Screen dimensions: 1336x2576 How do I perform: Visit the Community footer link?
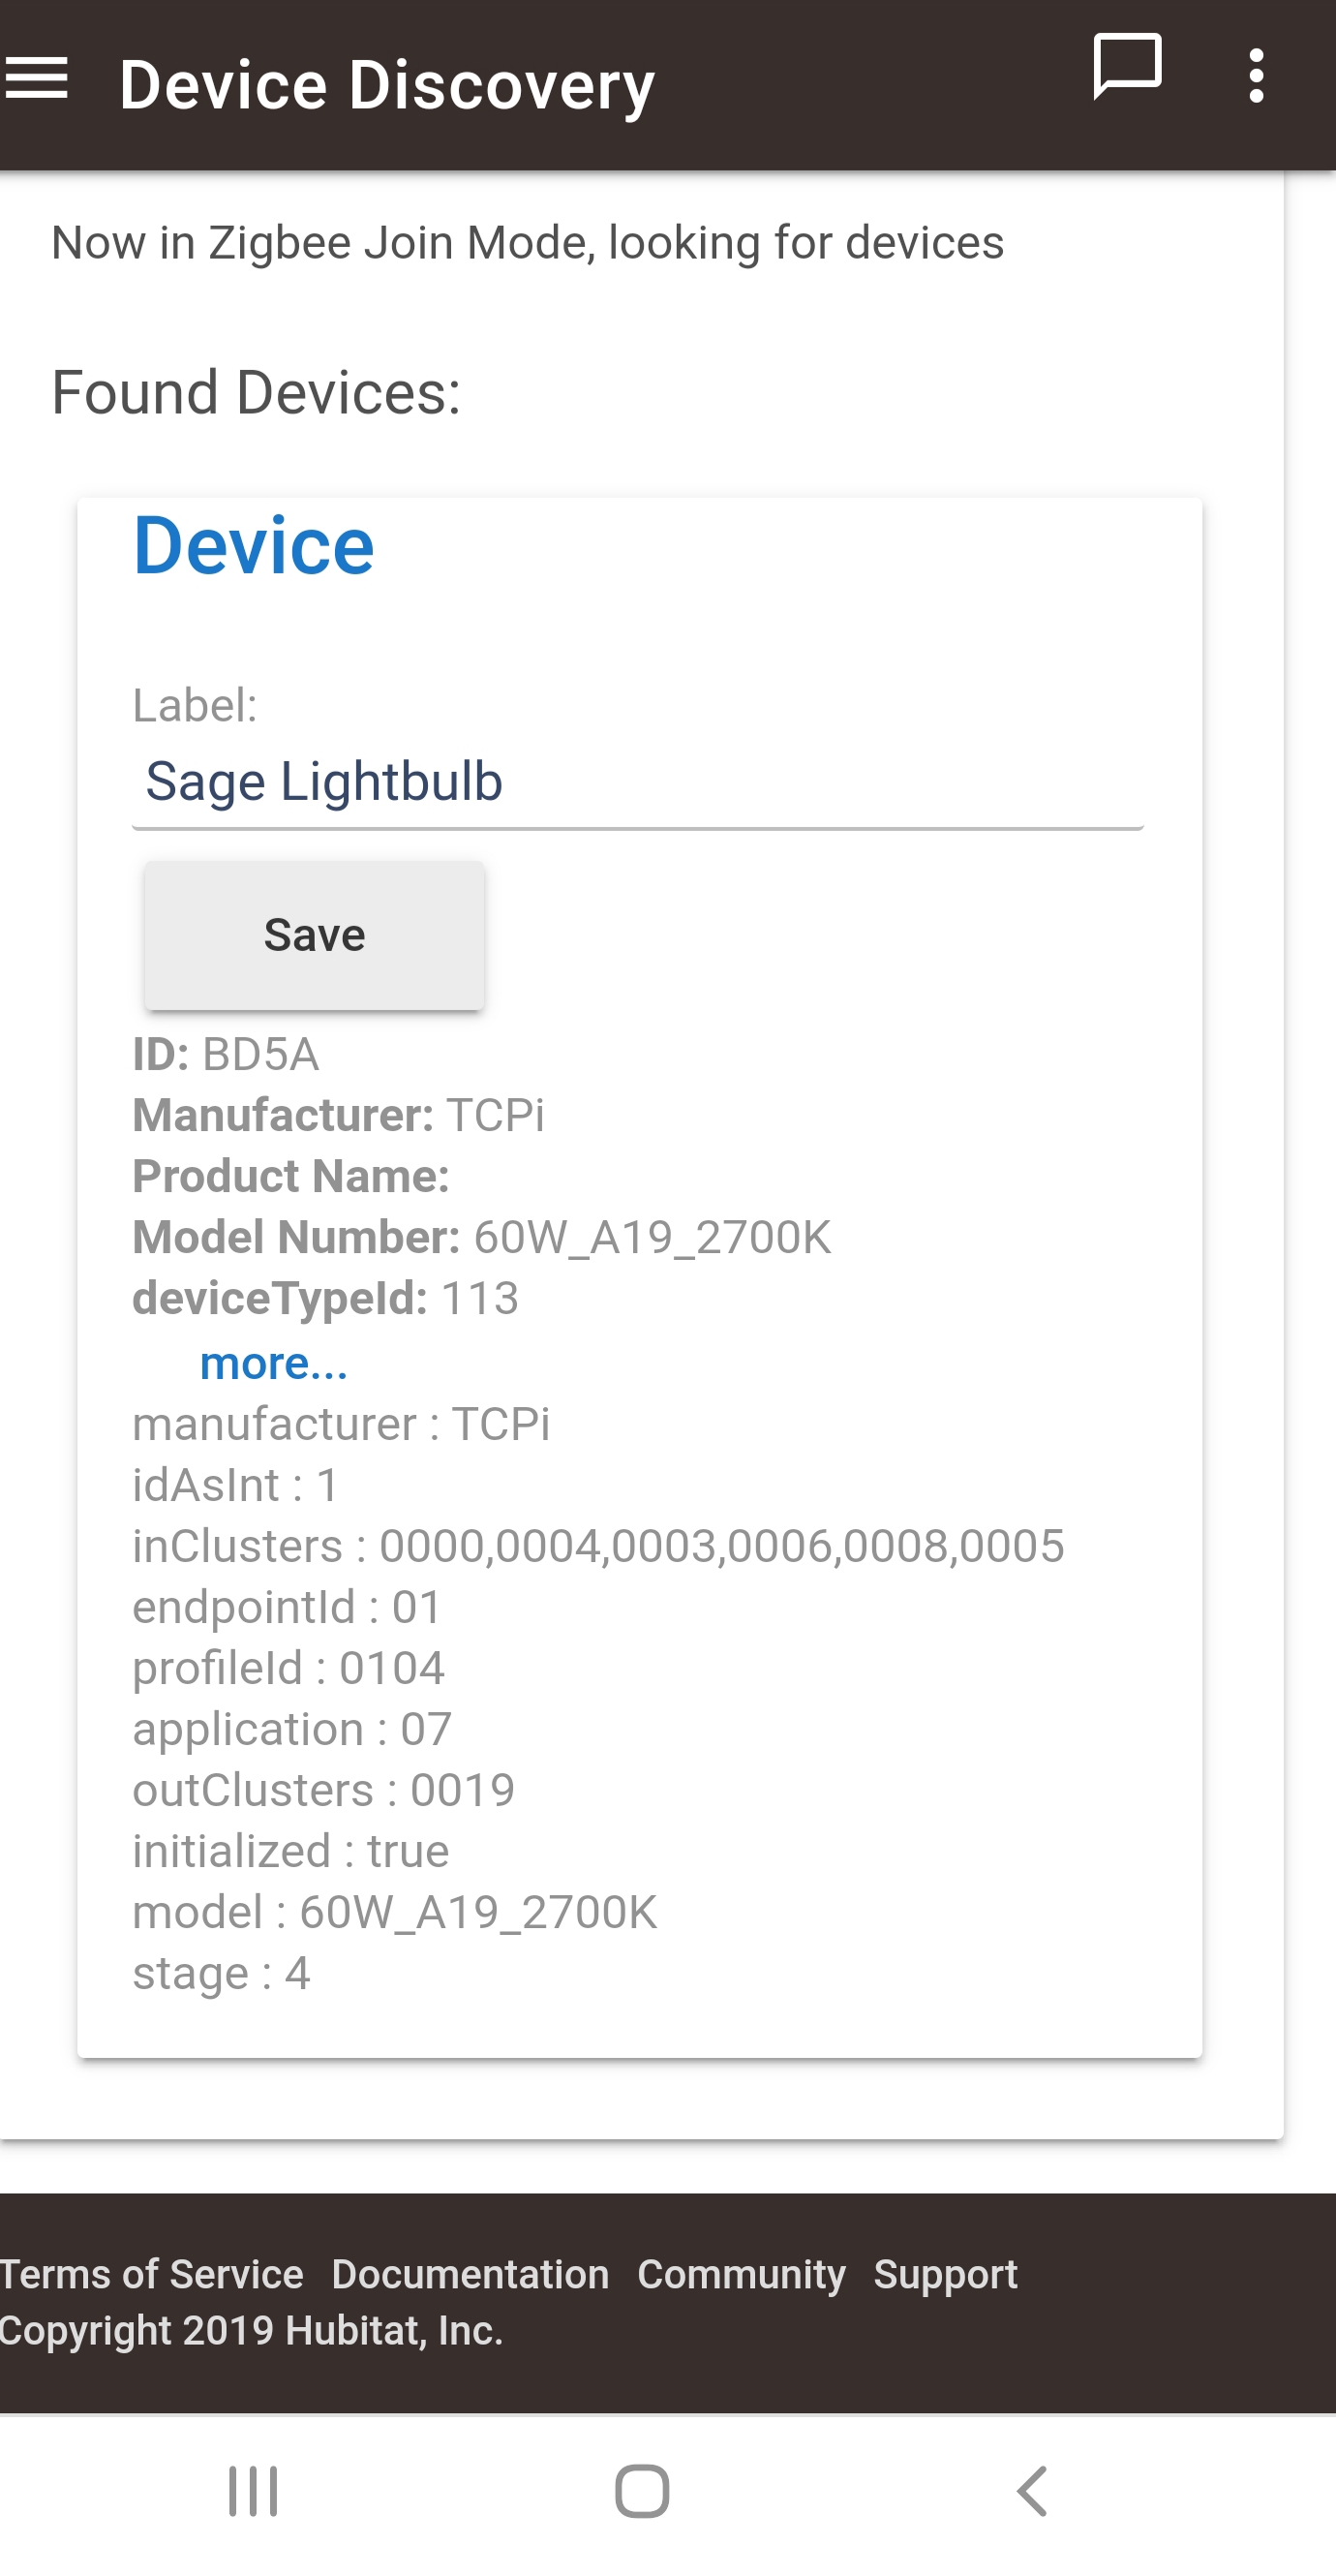pos(741,2273)
